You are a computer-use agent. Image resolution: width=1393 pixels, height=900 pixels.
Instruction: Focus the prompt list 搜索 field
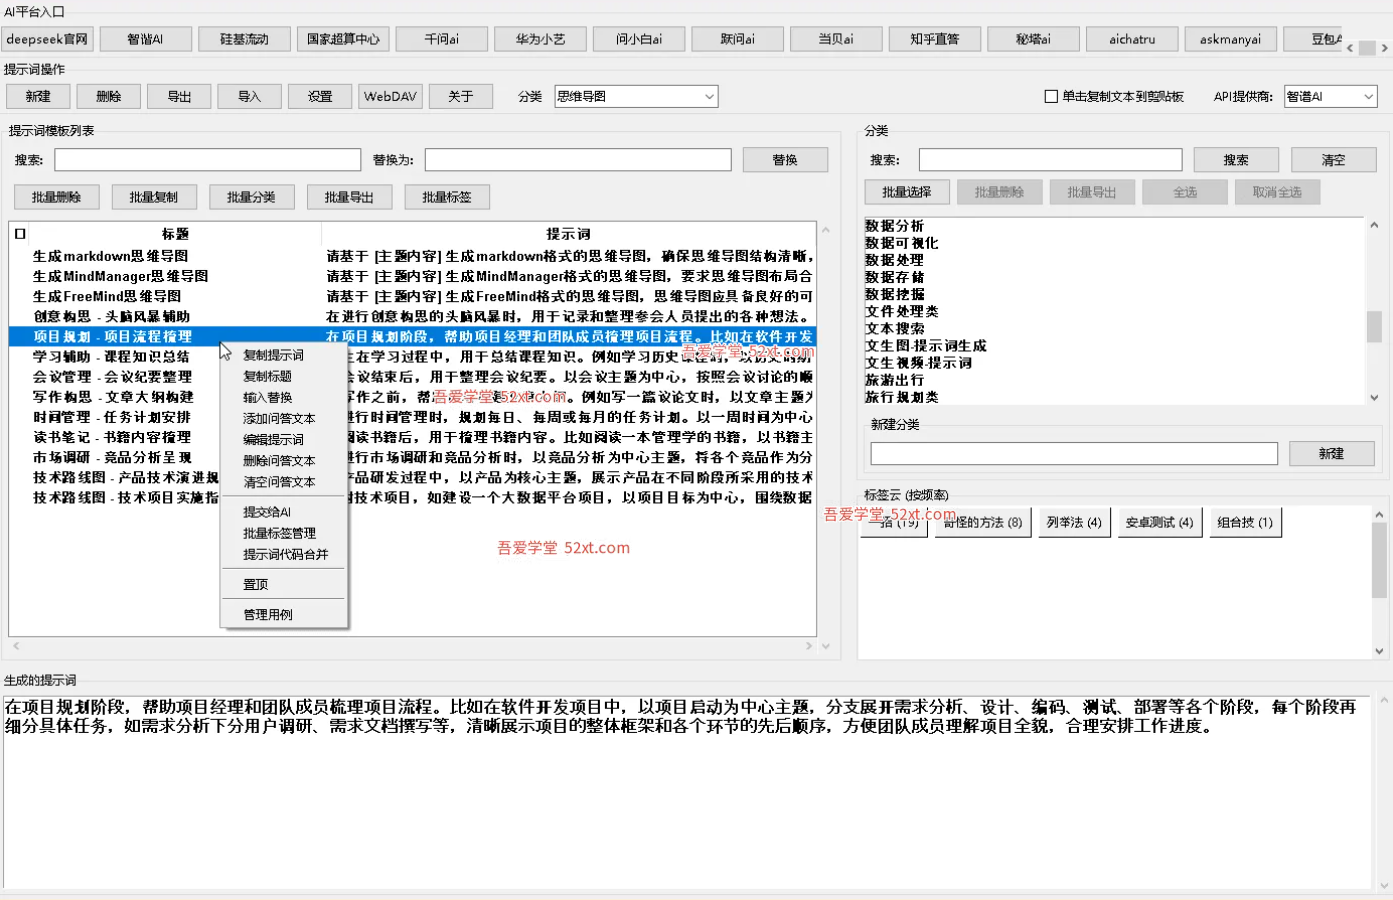click(x=207, y=160)
